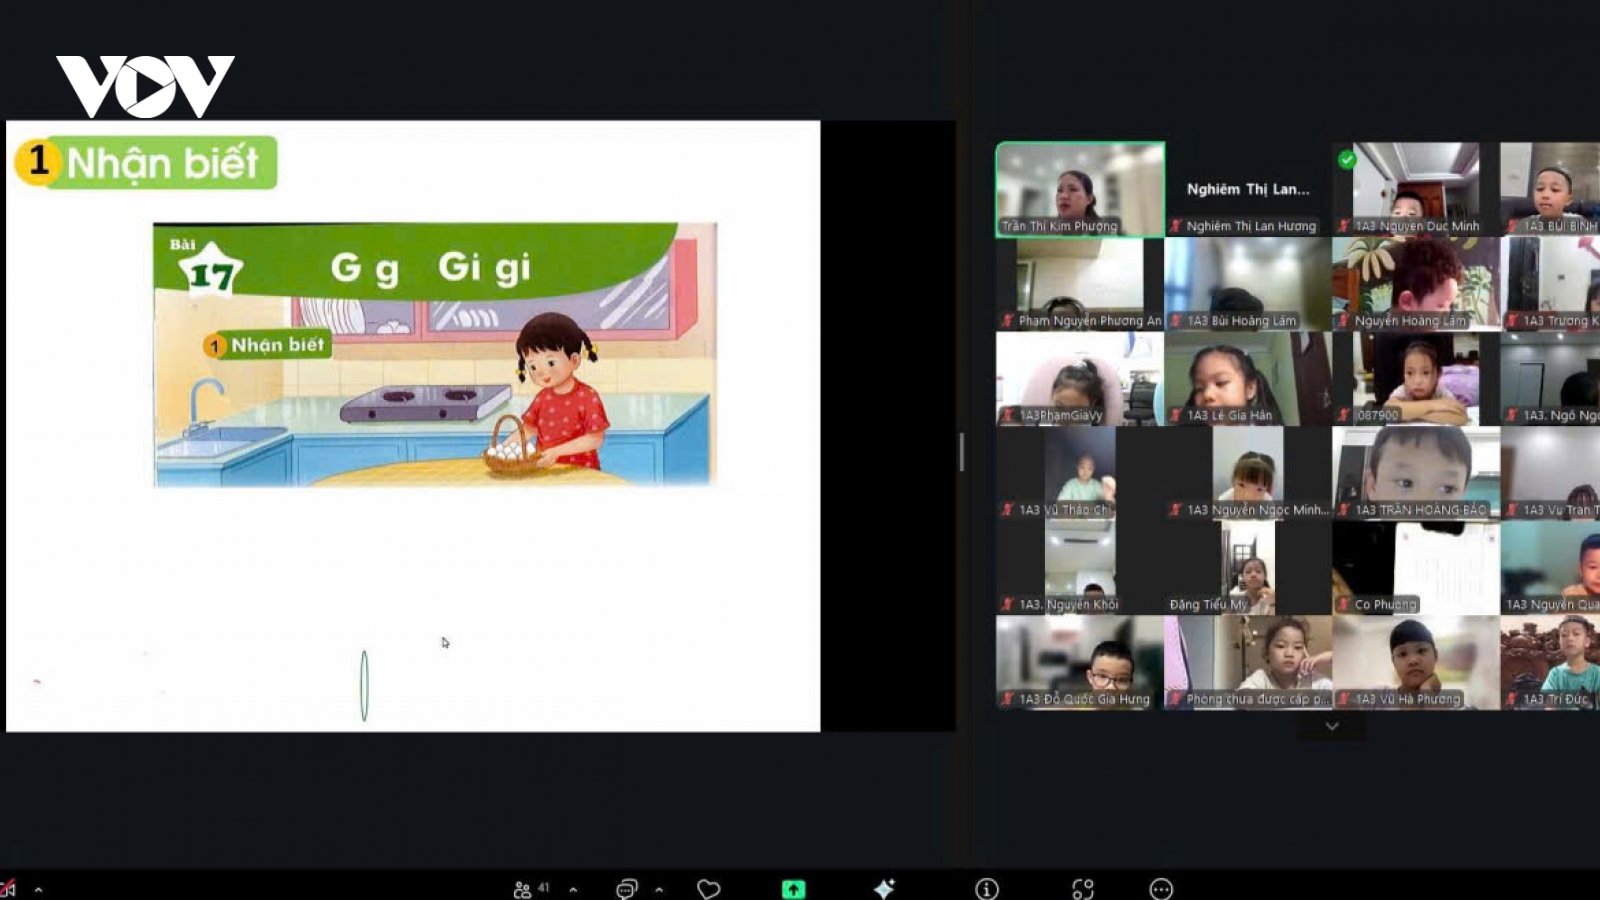Select Phạm Nguyễn Phương An video tile
Viewport: 1600px width, 900px height.
coord(1080,284)
